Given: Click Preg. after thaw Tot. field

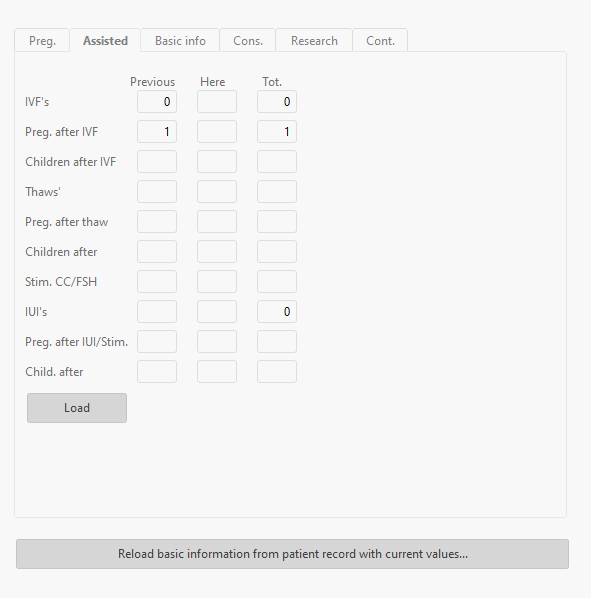Looking at the screenshot, I should tap(277, 222).
